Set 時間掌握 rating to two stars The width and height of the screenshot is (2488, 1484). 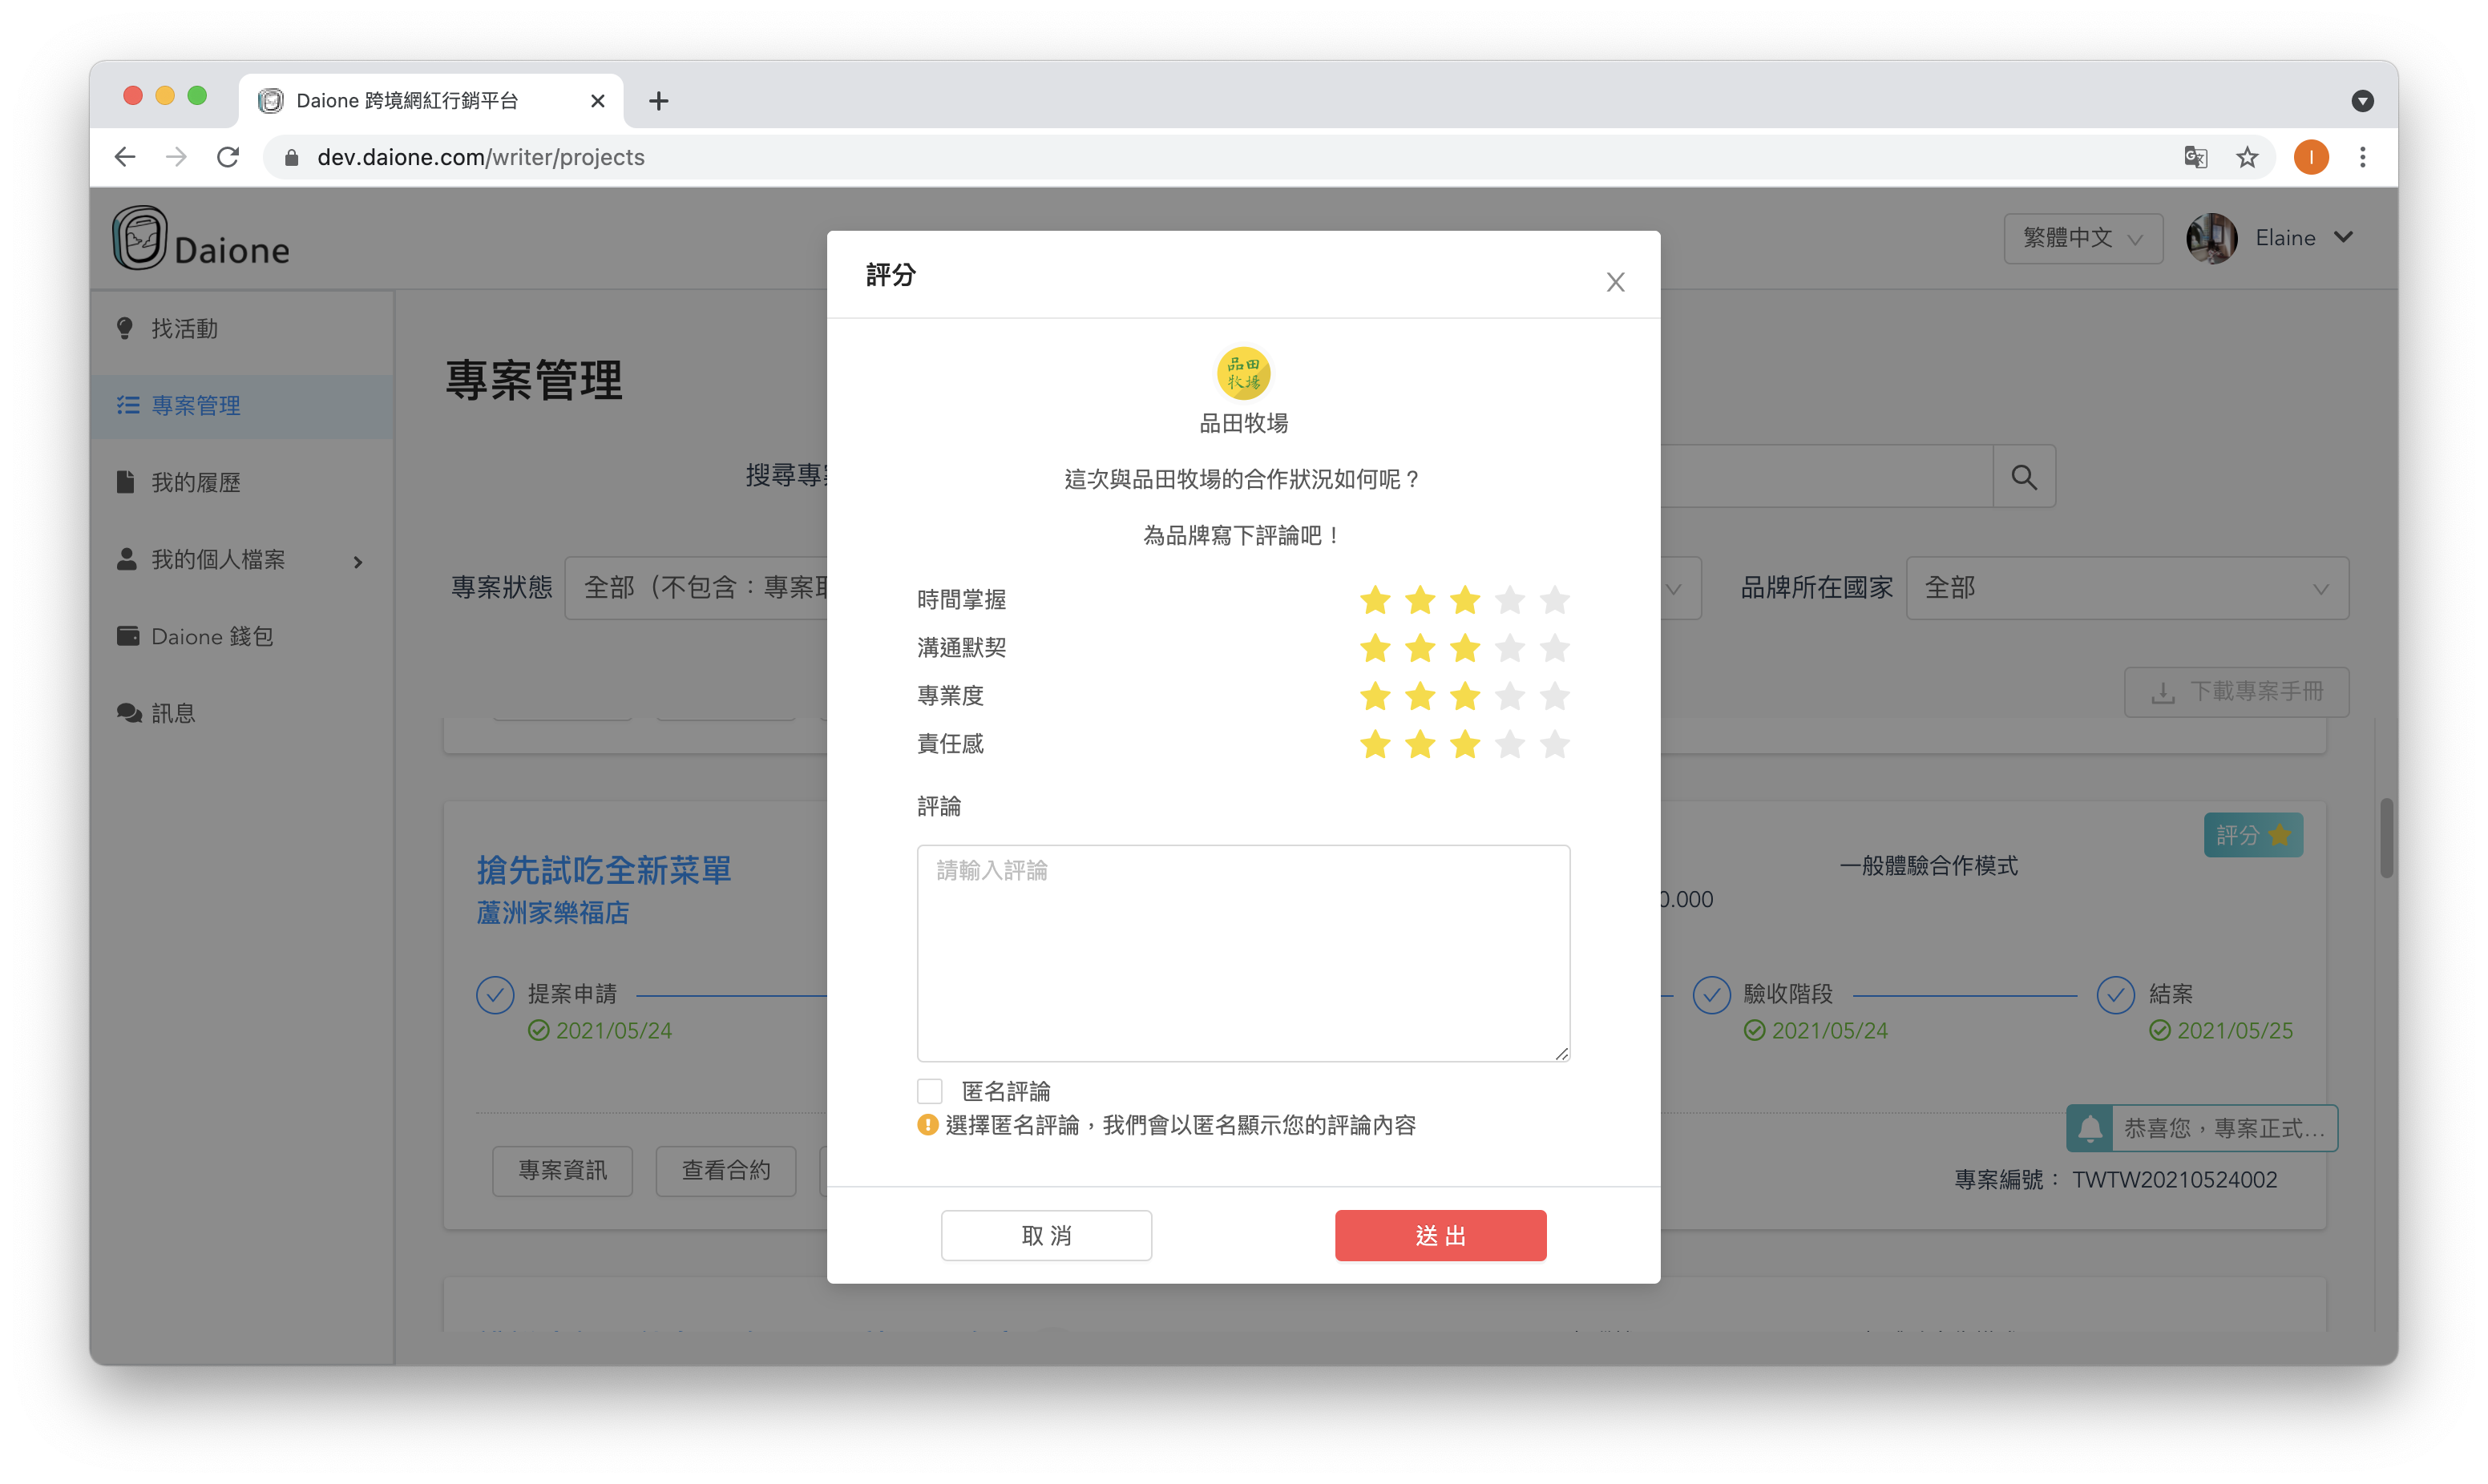tap(1420, 600)
